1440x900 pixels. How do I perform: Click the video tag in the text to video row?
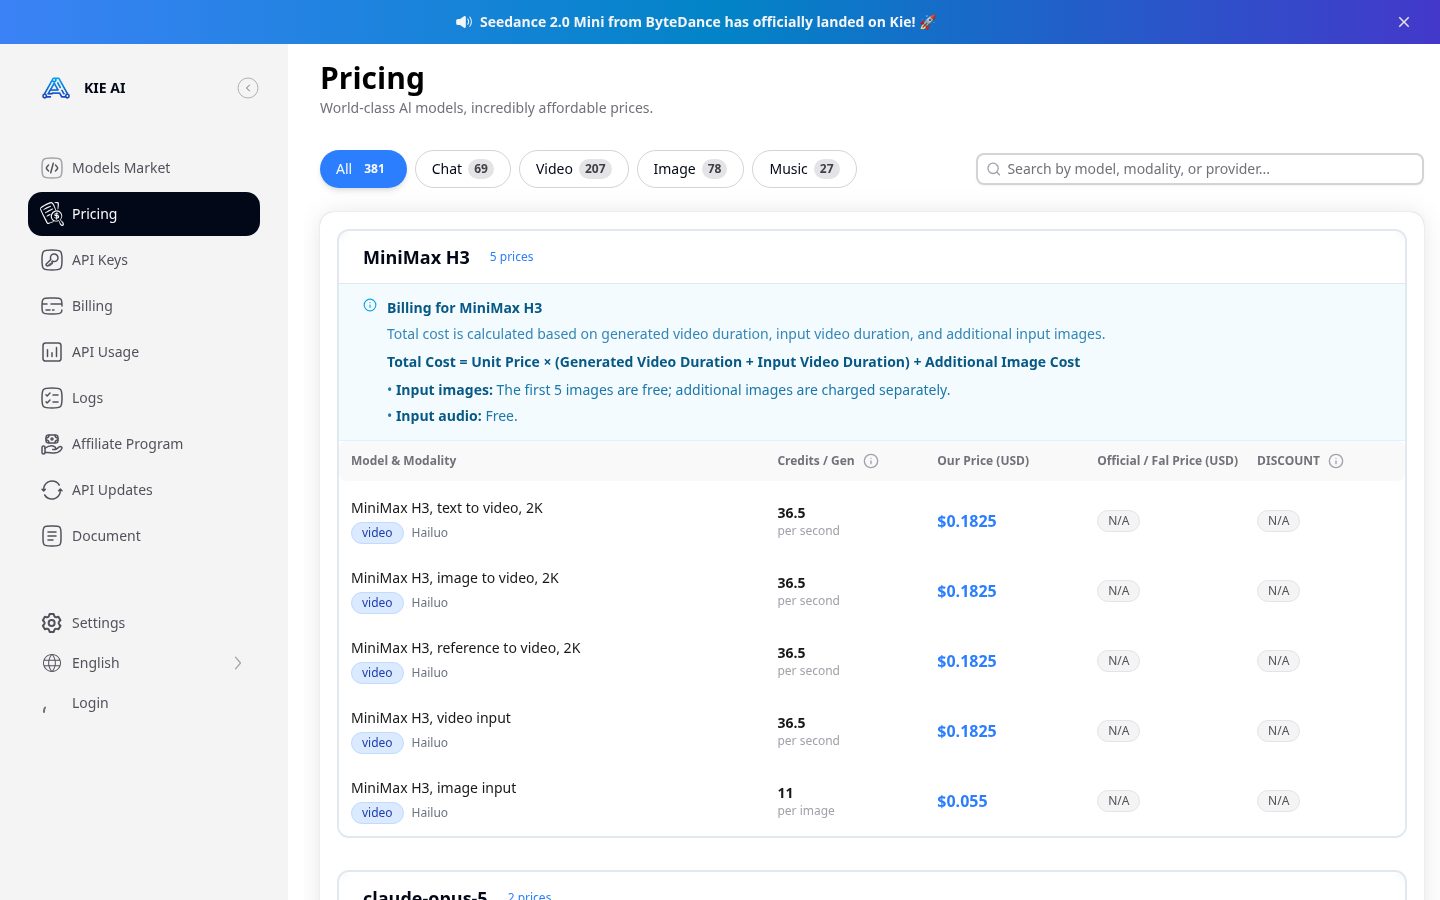click(377, 533)
